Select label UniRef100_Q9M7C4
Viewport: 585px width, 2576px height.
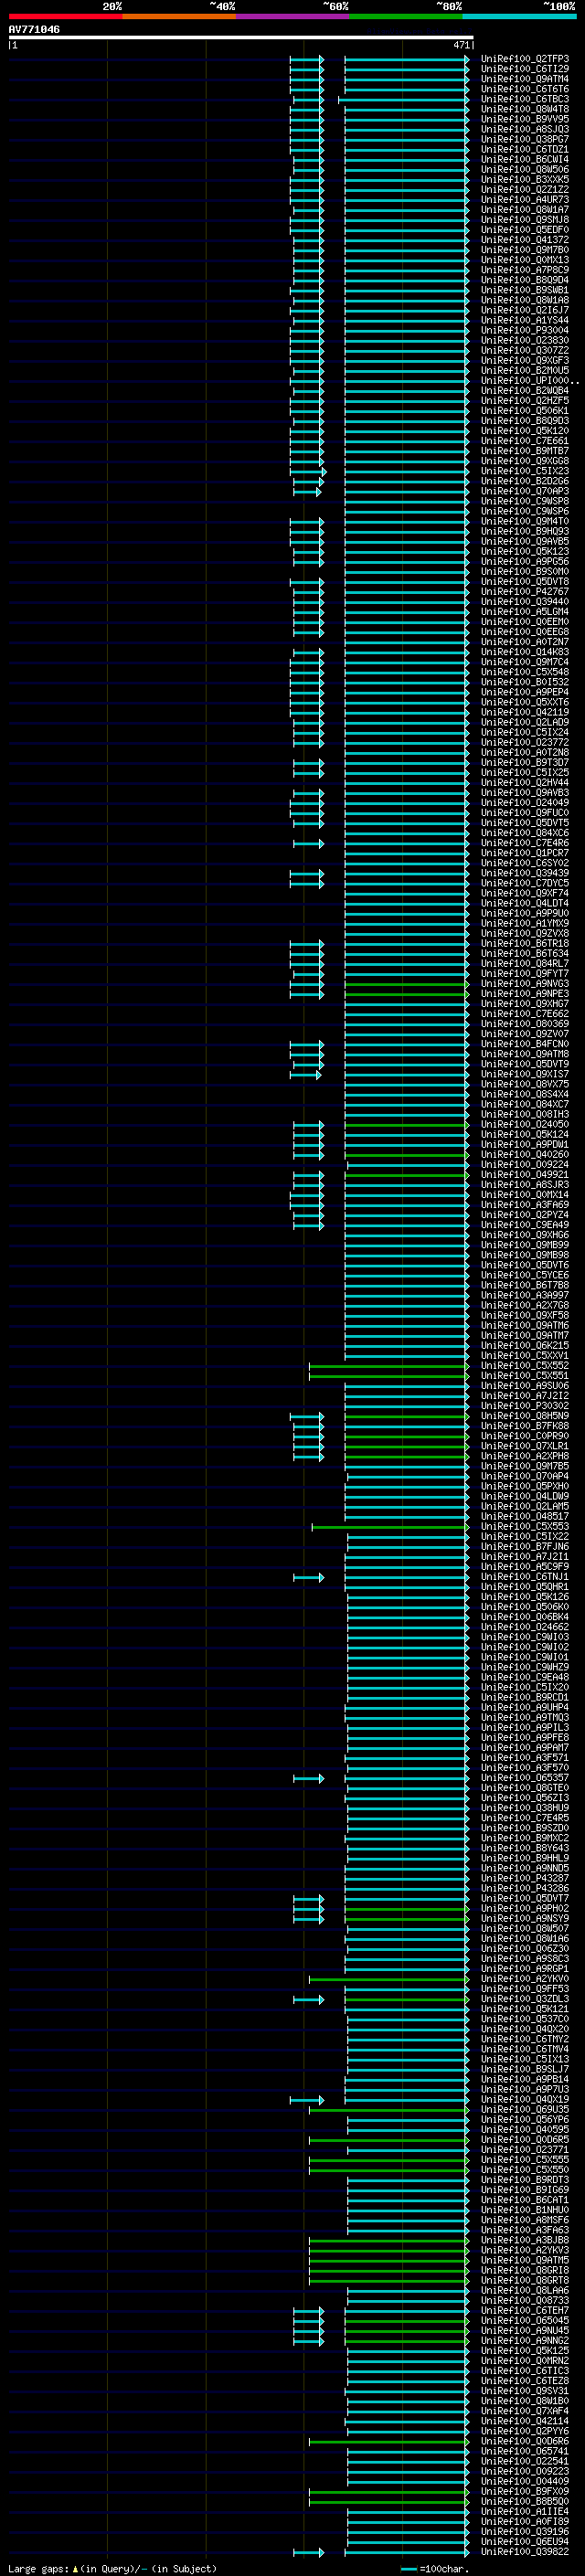pyautogui.click(x=524, y=662)
